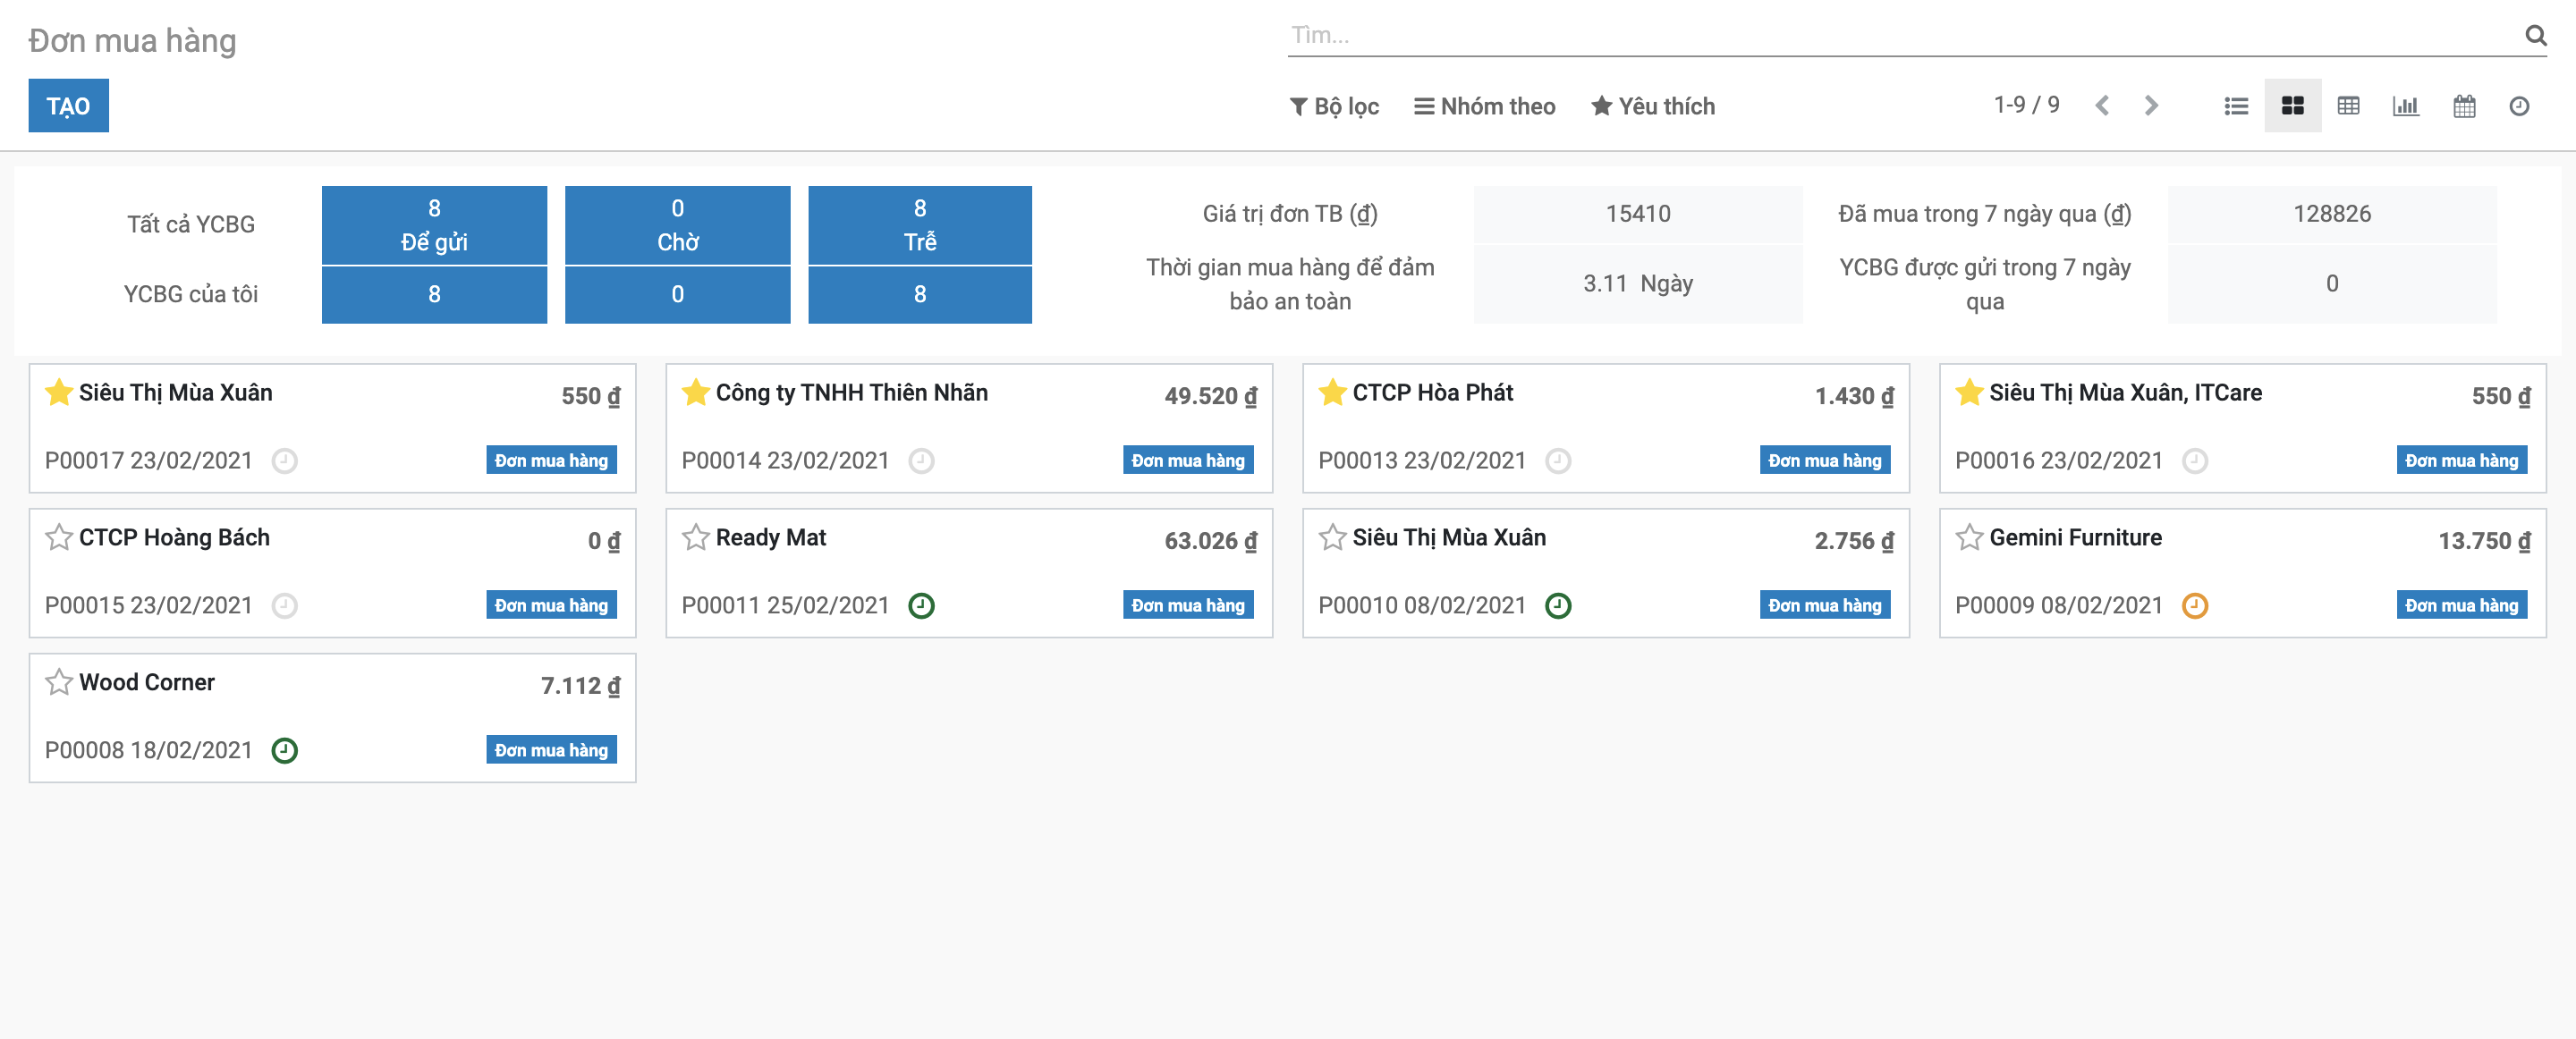
Task: Open the calendar view
Action: click(x=2464, y=105)
